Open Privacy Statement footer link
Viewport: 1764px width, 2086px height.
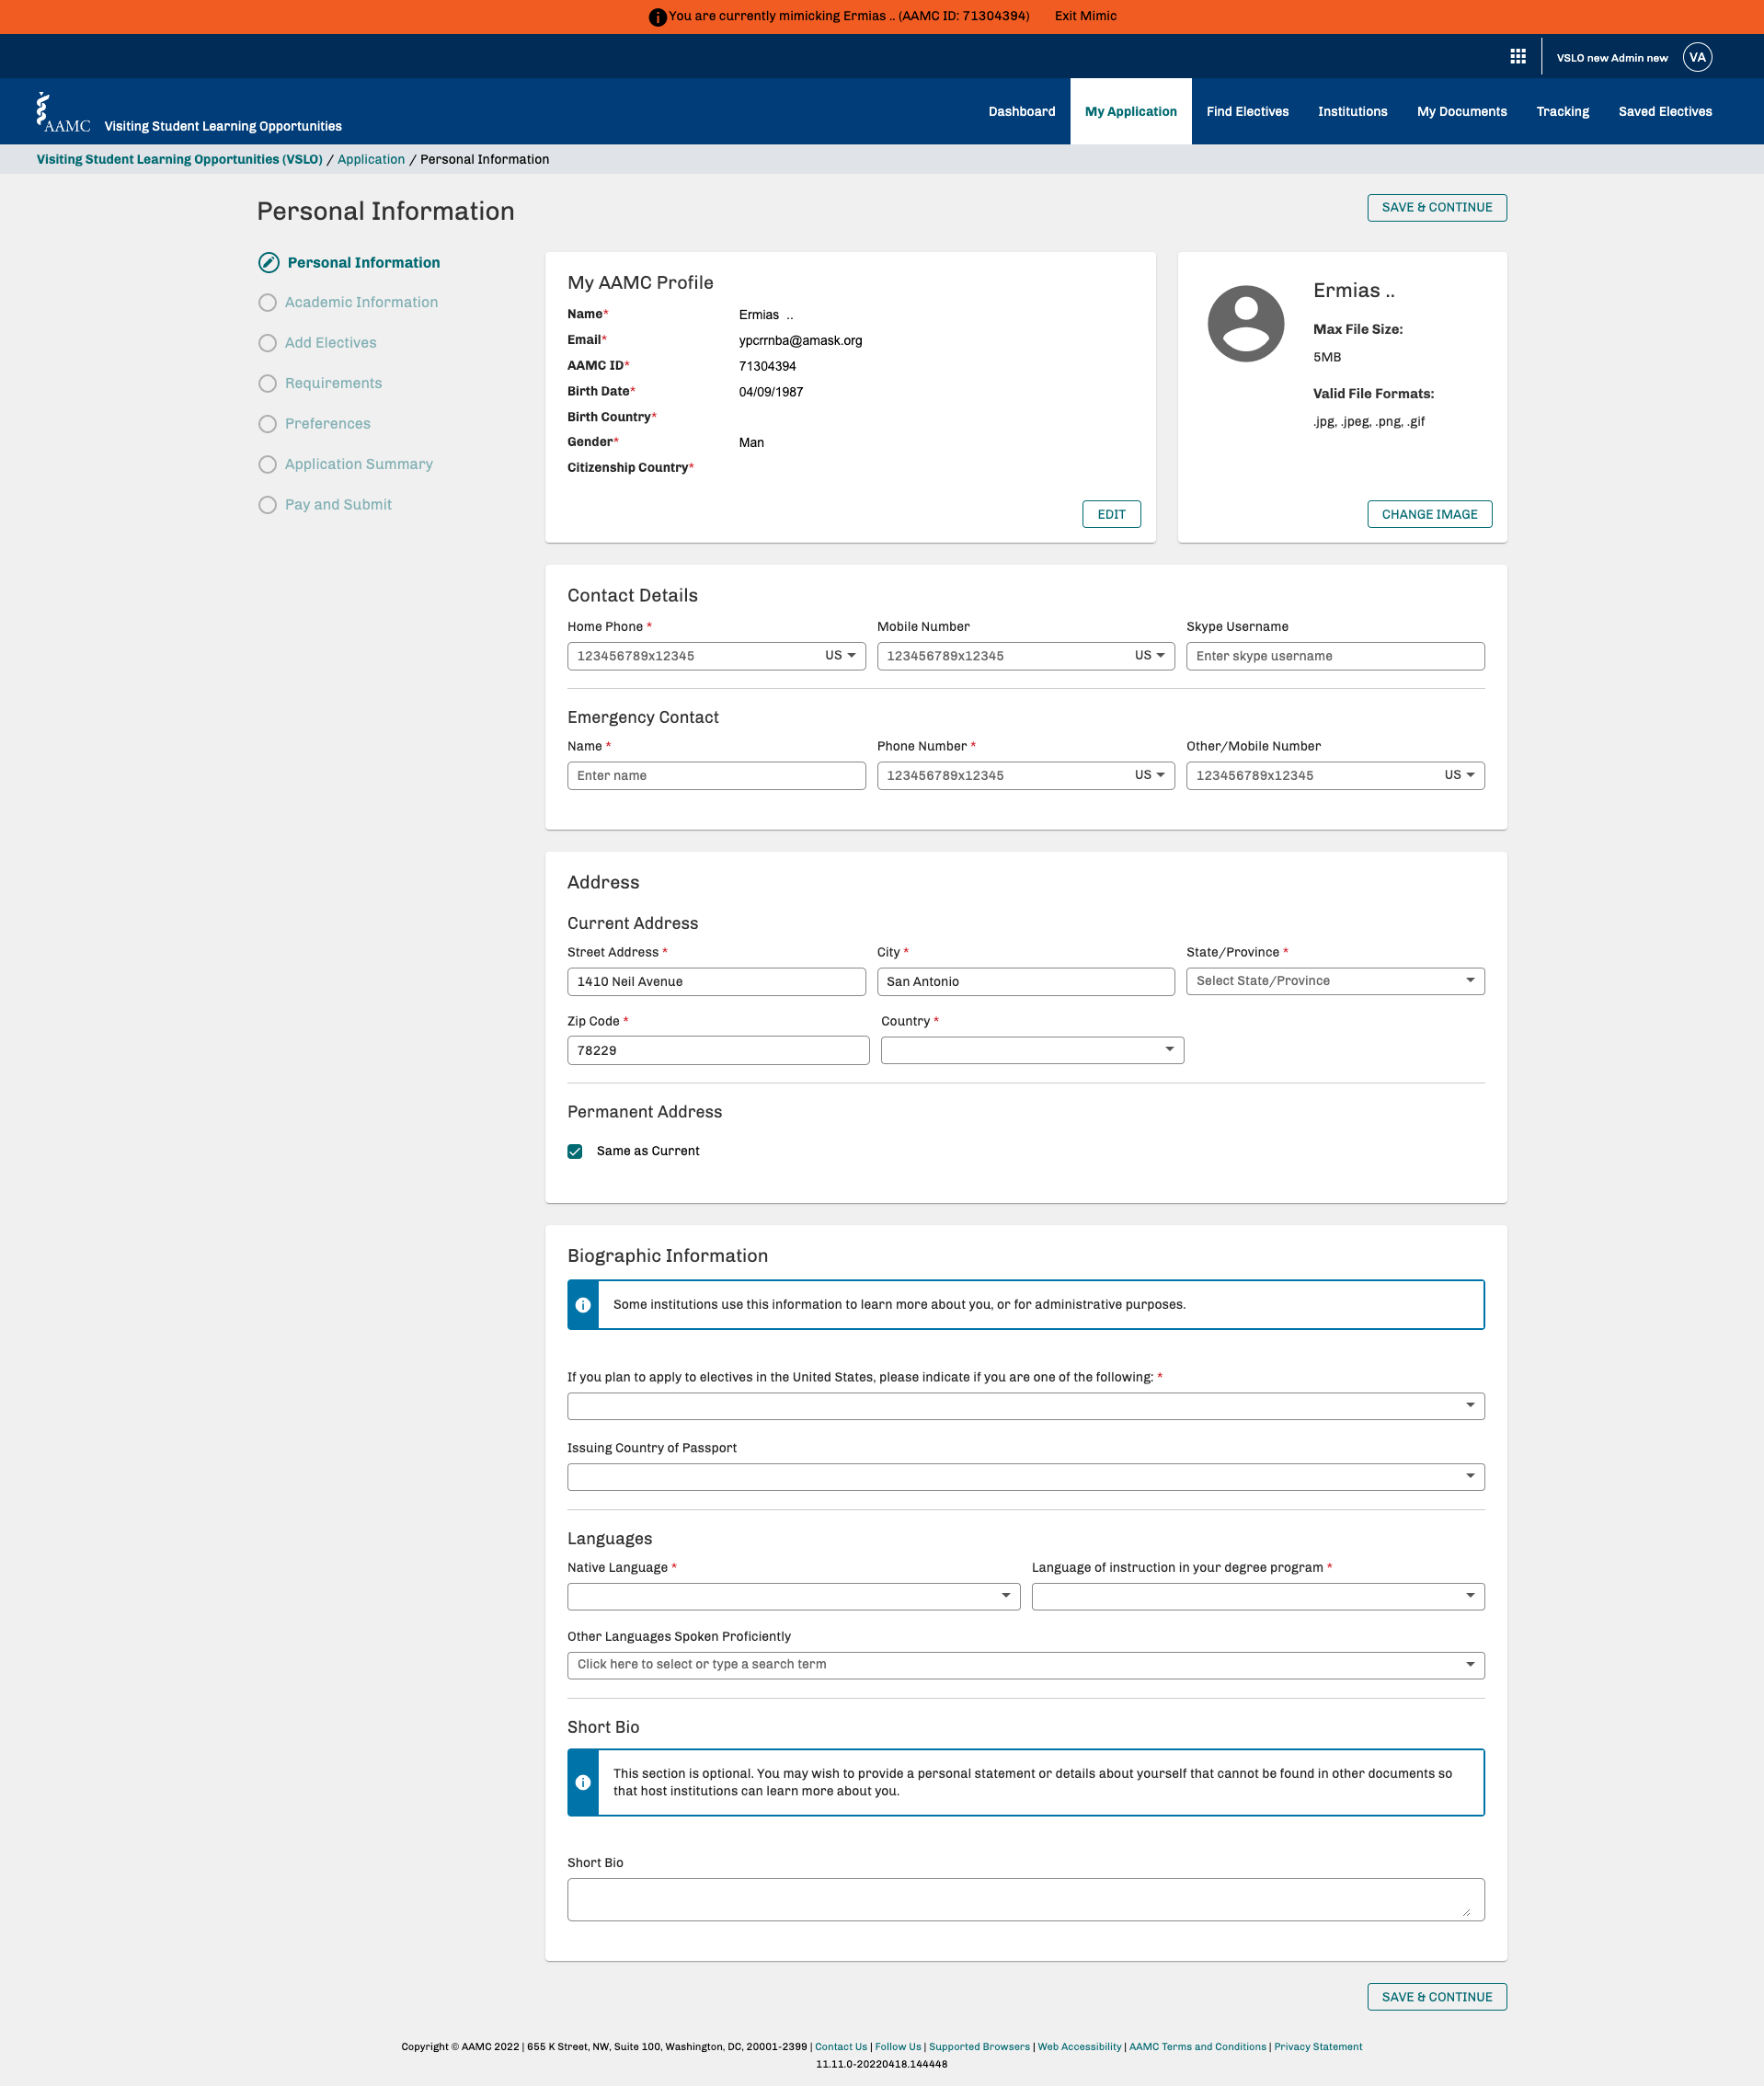pyautogui.click(x=1318, y=2047)
